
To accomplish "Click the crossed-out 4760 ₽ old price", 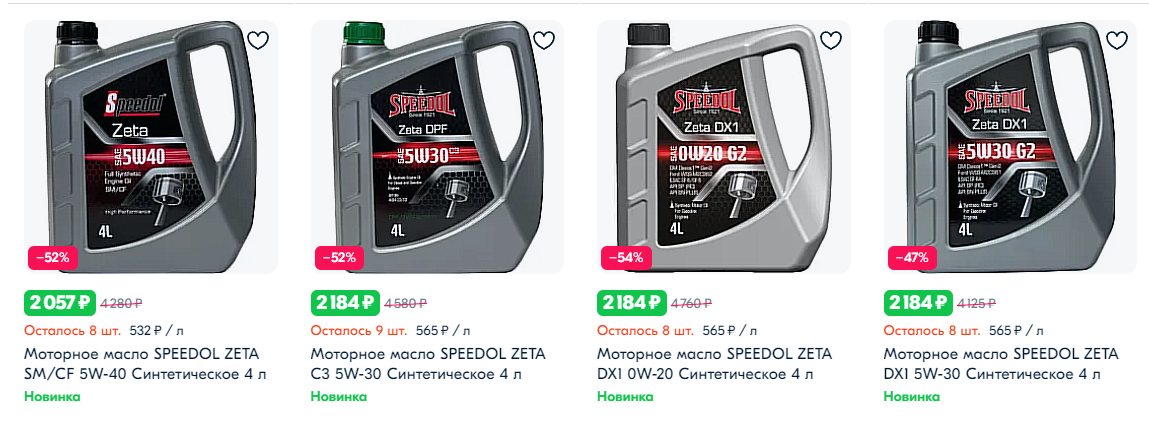I will [694, 302].
